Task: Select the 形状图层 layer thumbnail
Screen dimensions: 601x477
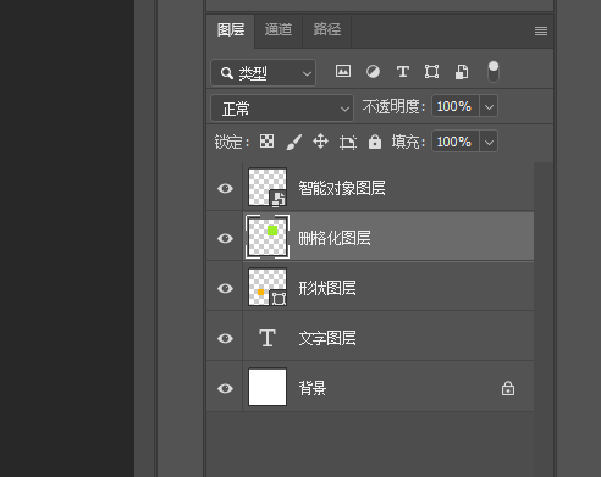Action: coord(267,288)
